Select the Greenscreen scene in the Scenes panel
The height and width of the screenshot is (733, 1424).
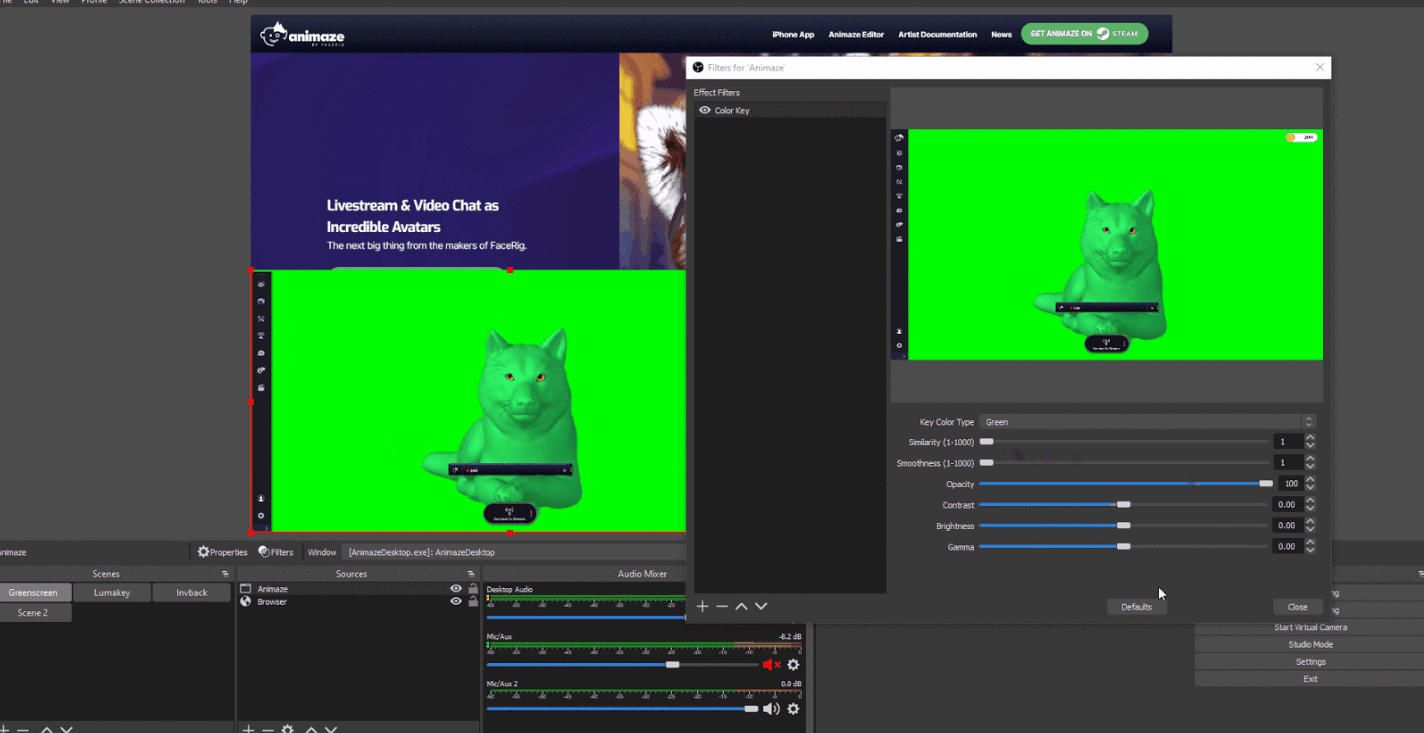point(35,592)
